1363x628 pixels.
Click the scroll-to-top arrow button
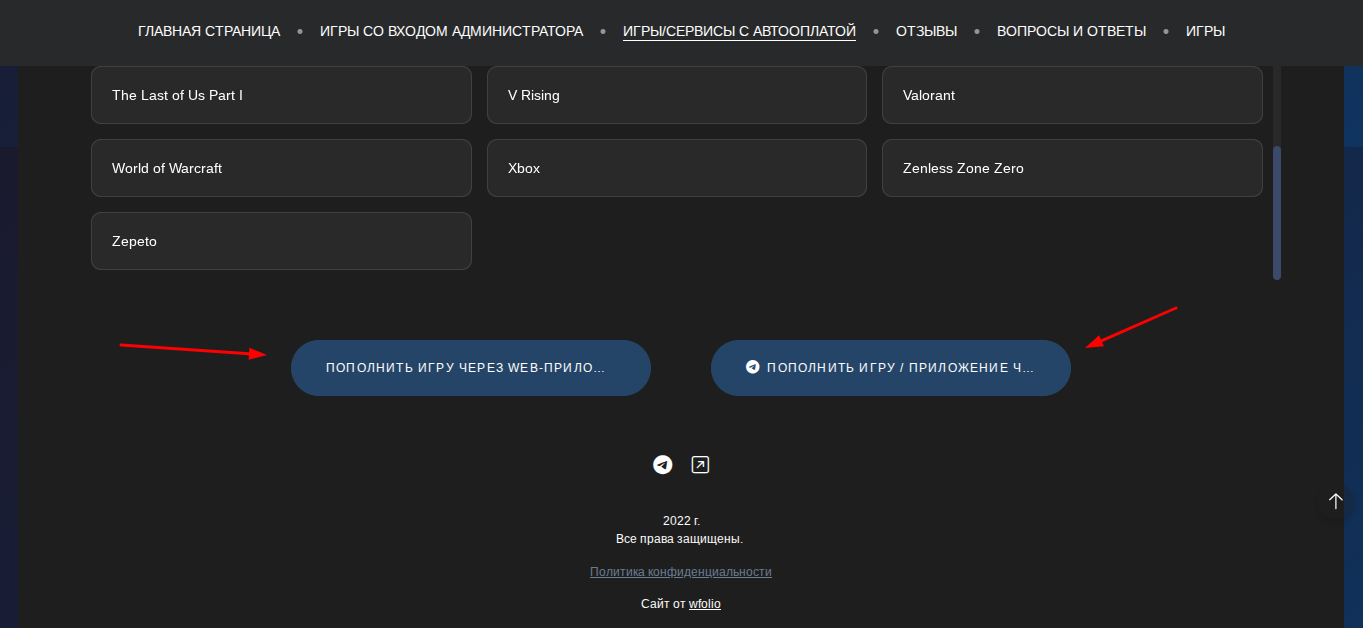pos(1335,501)
